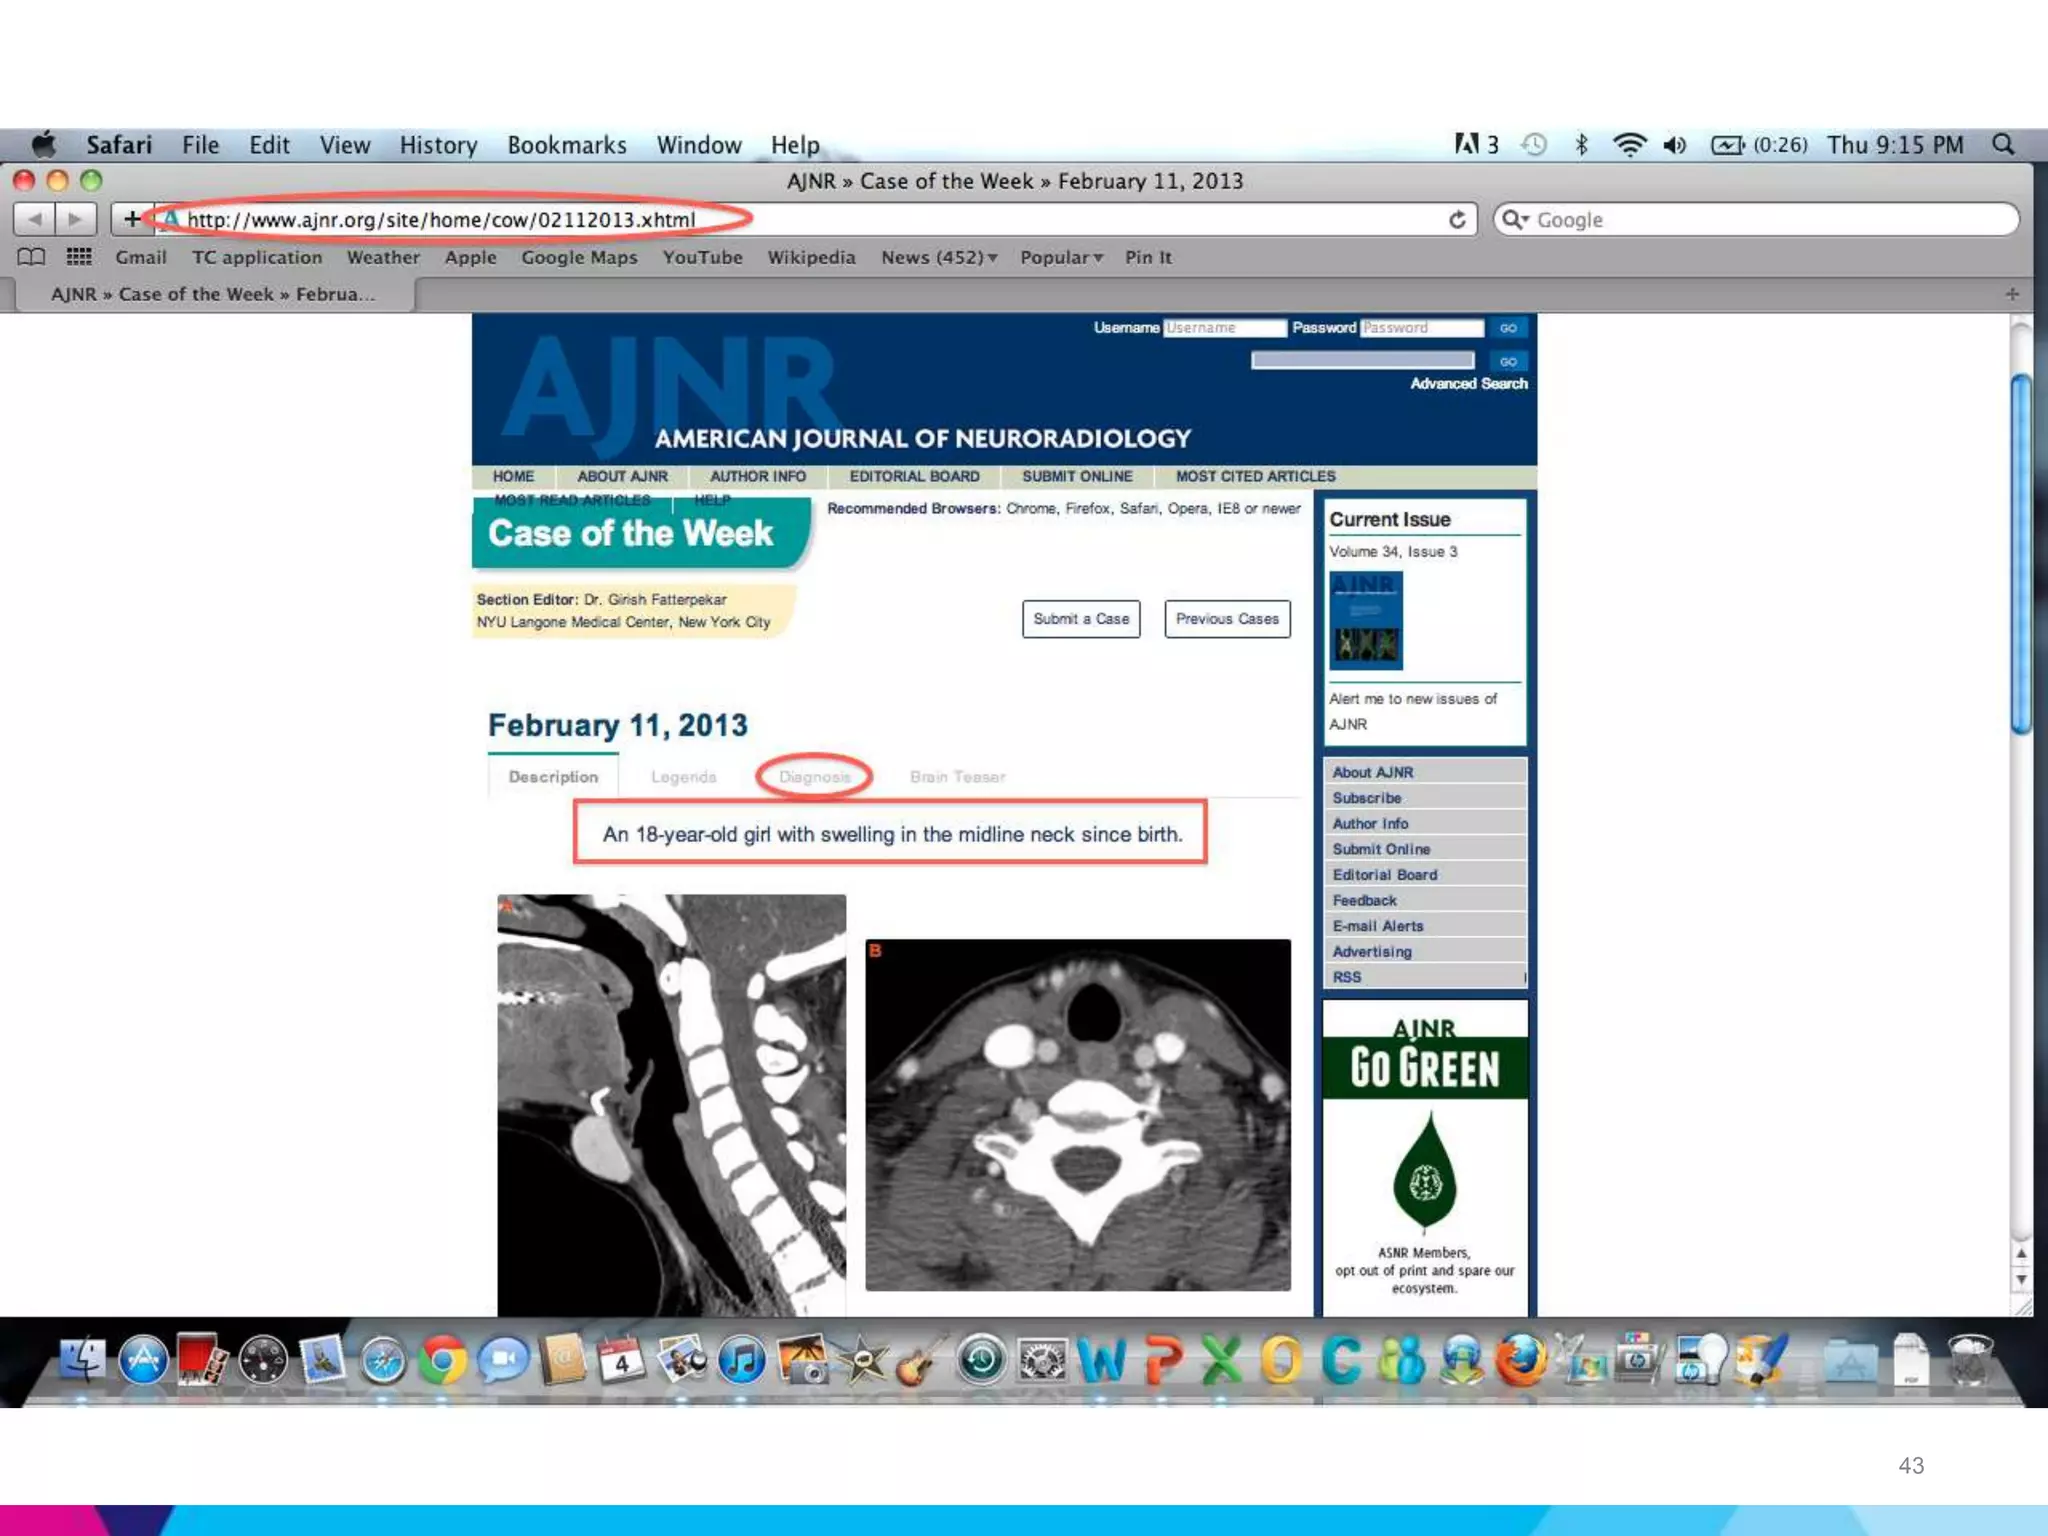Click the reload page icon in address bar
Image resolution: width=2048 pixels, height=1536 pixels.
pos(1457,219)
